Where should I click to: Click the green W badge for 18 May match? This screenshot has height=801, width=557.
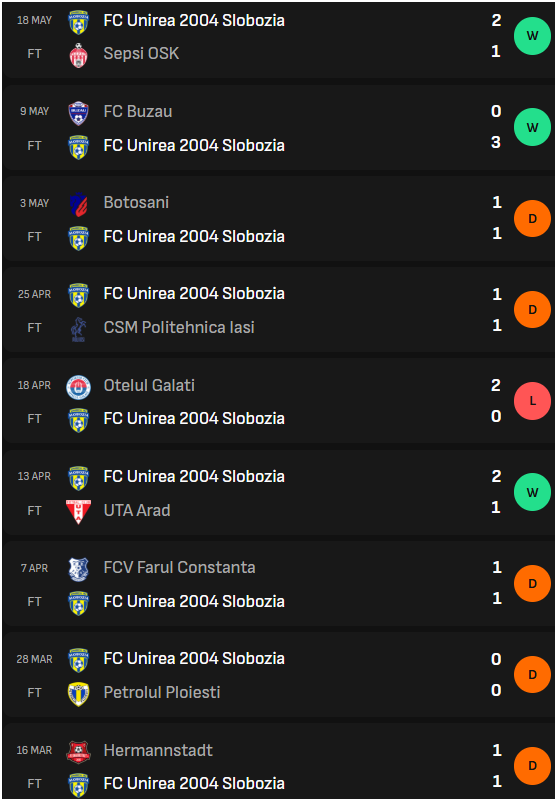(x=532, y=36)
